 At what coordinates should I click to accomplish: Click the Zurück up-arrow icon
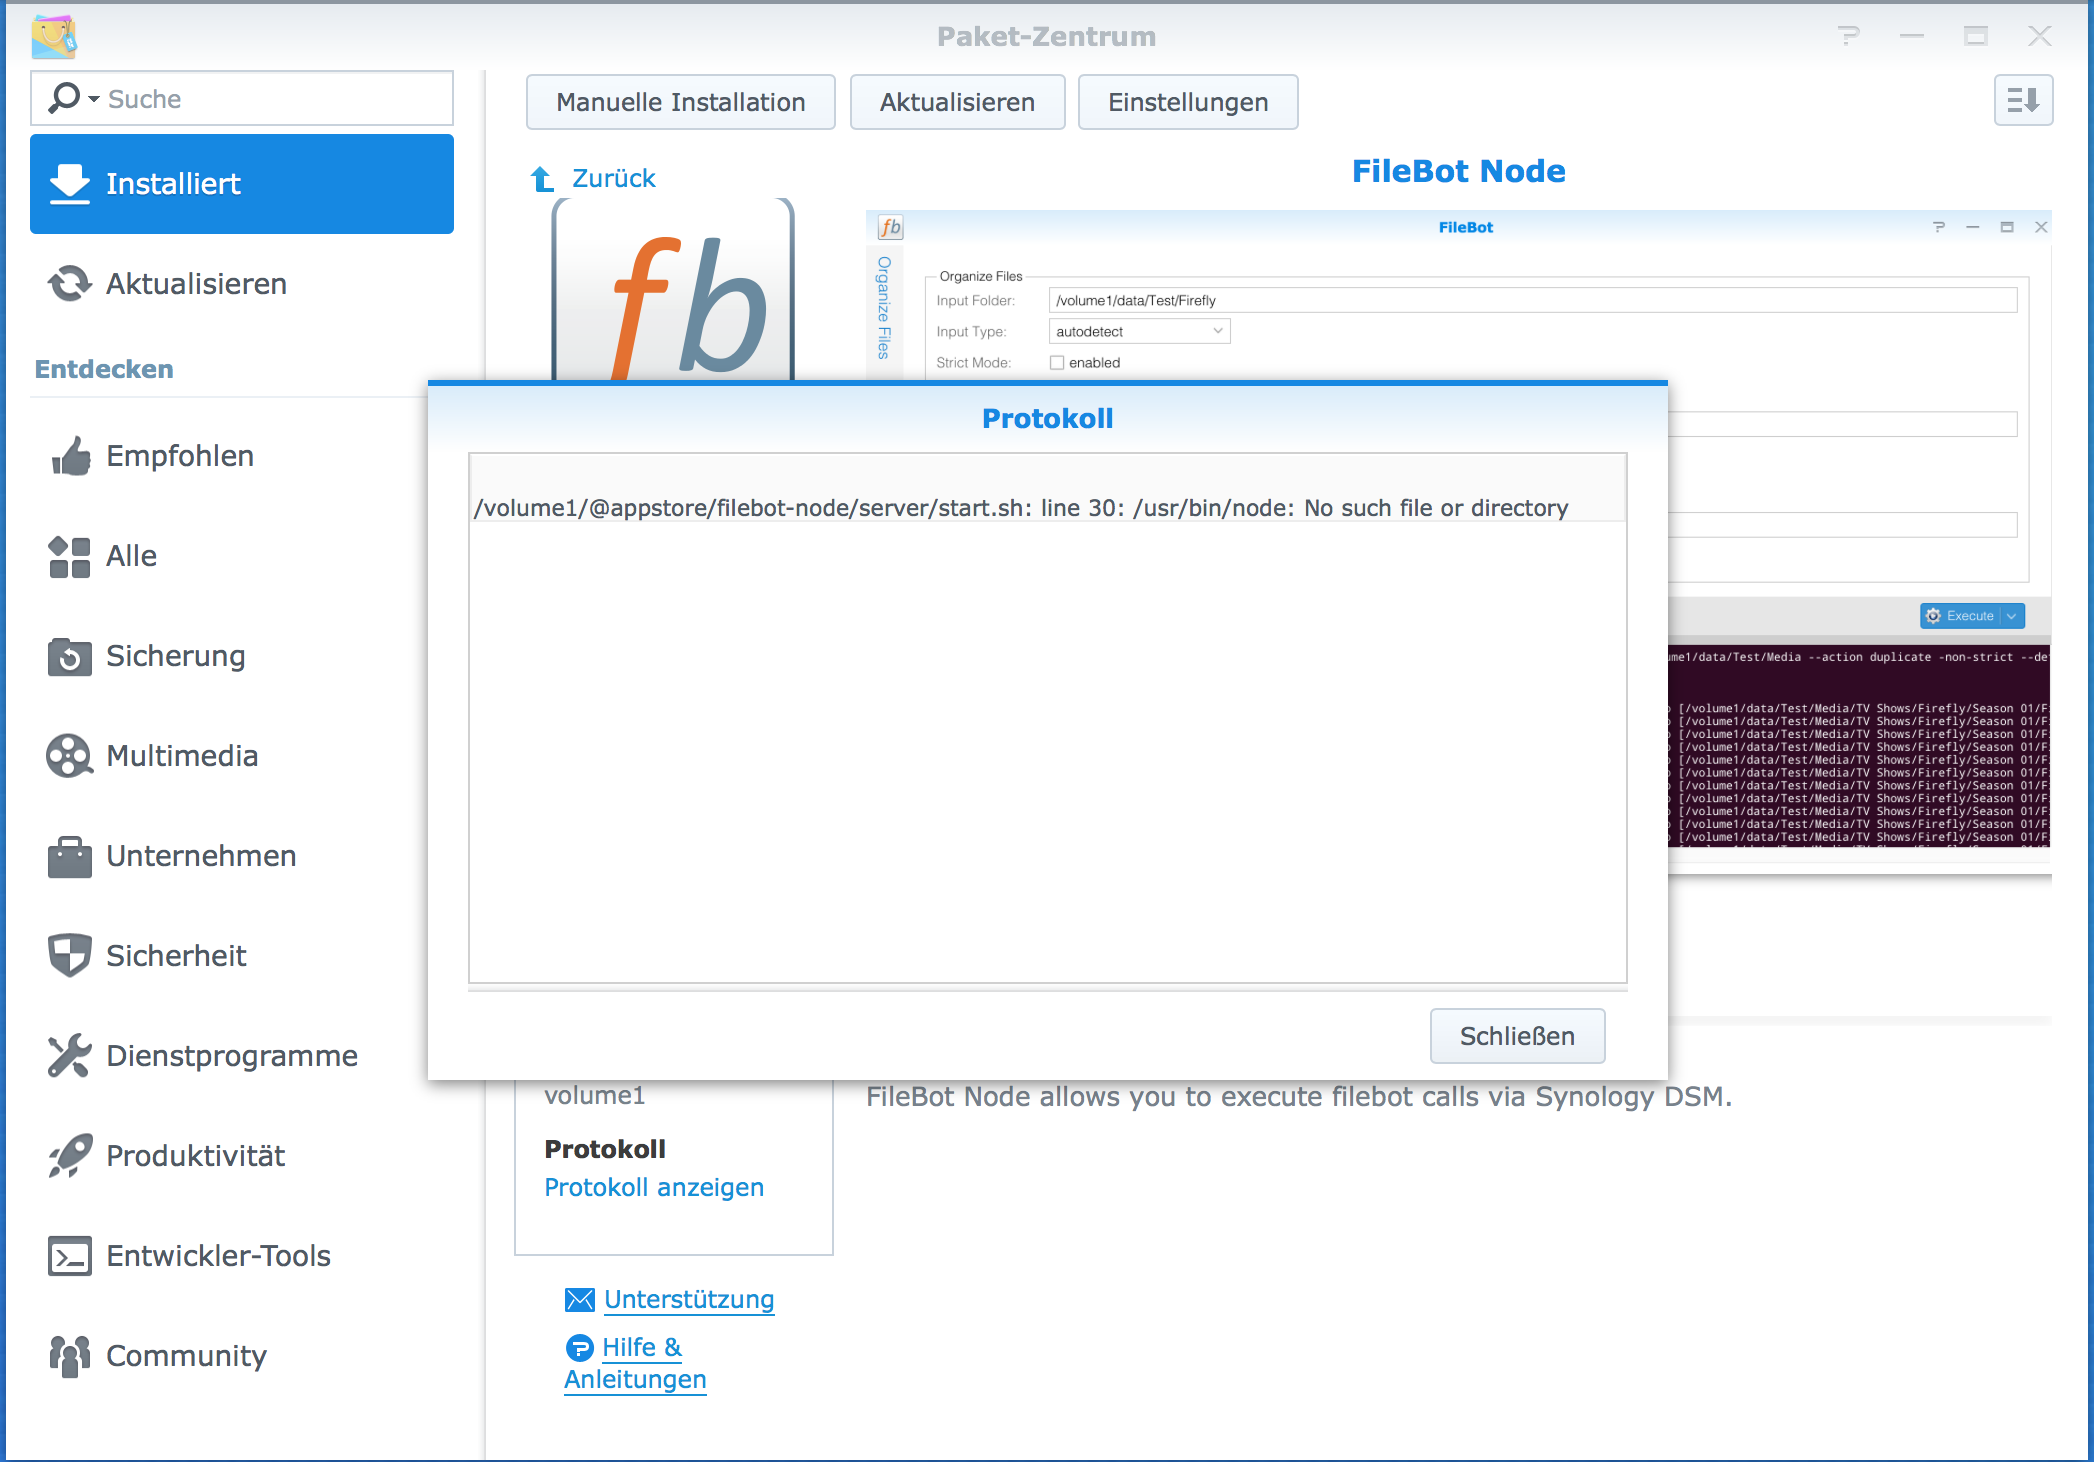tap(542, 179)
